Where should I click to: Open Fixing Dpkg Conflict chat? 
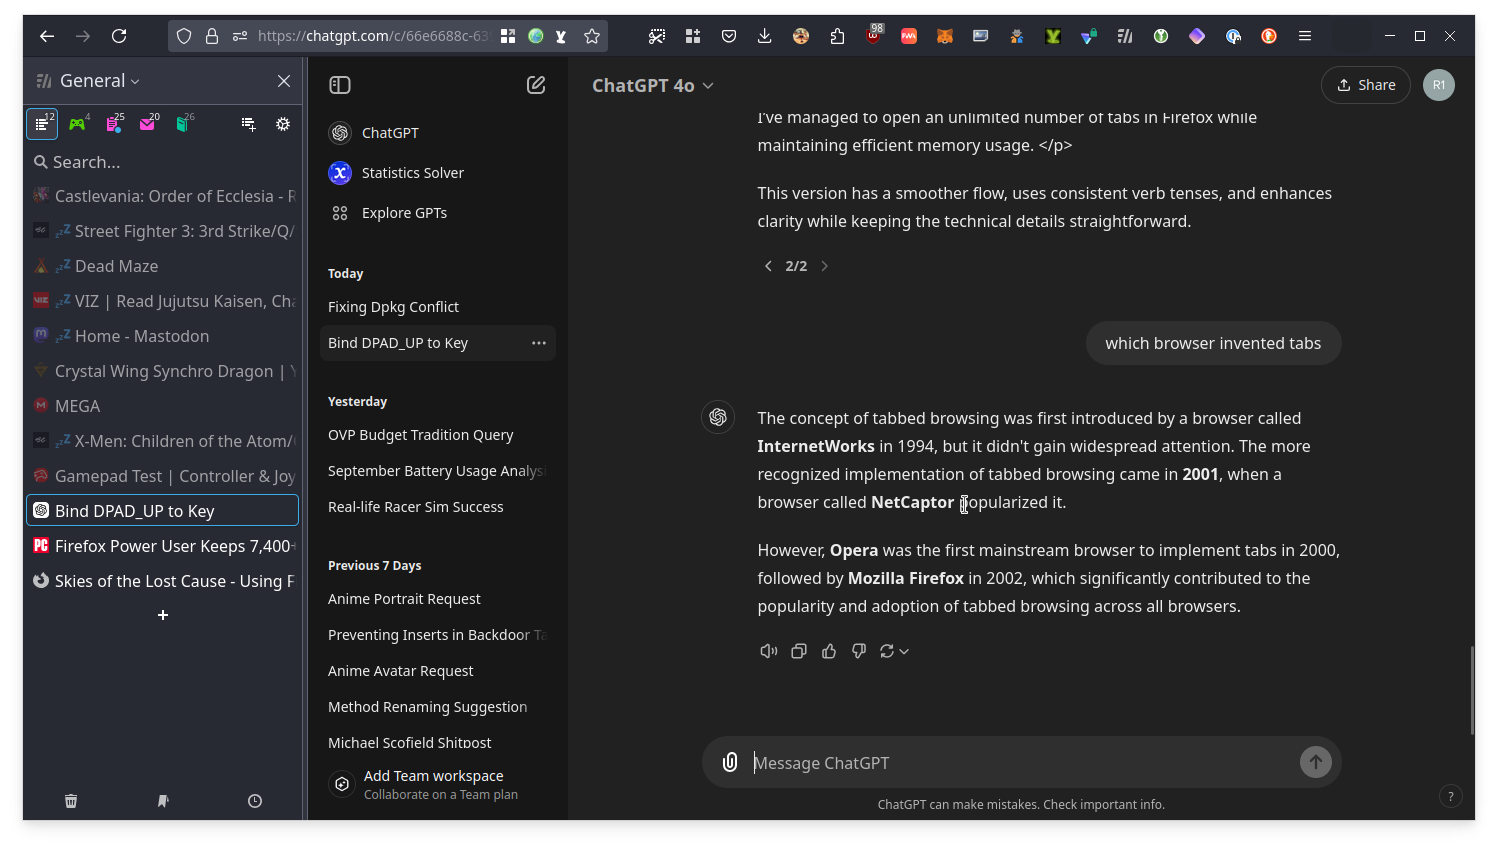[437, 307]
